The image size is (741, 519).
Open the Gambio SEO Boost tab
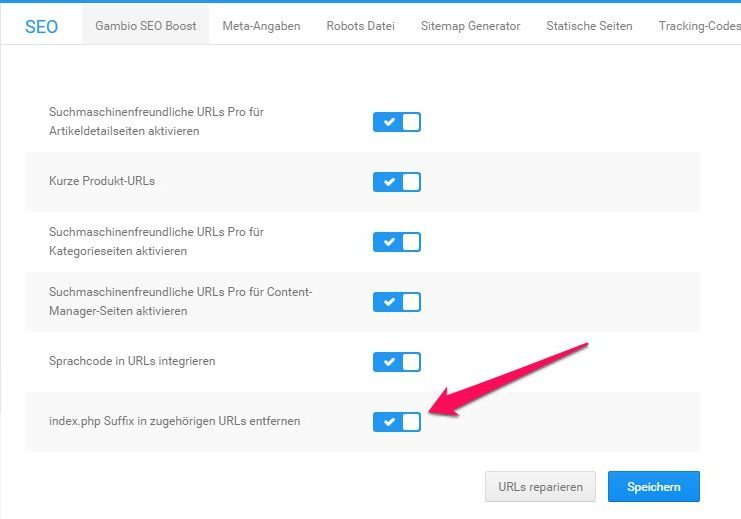(x=145, y=26)
